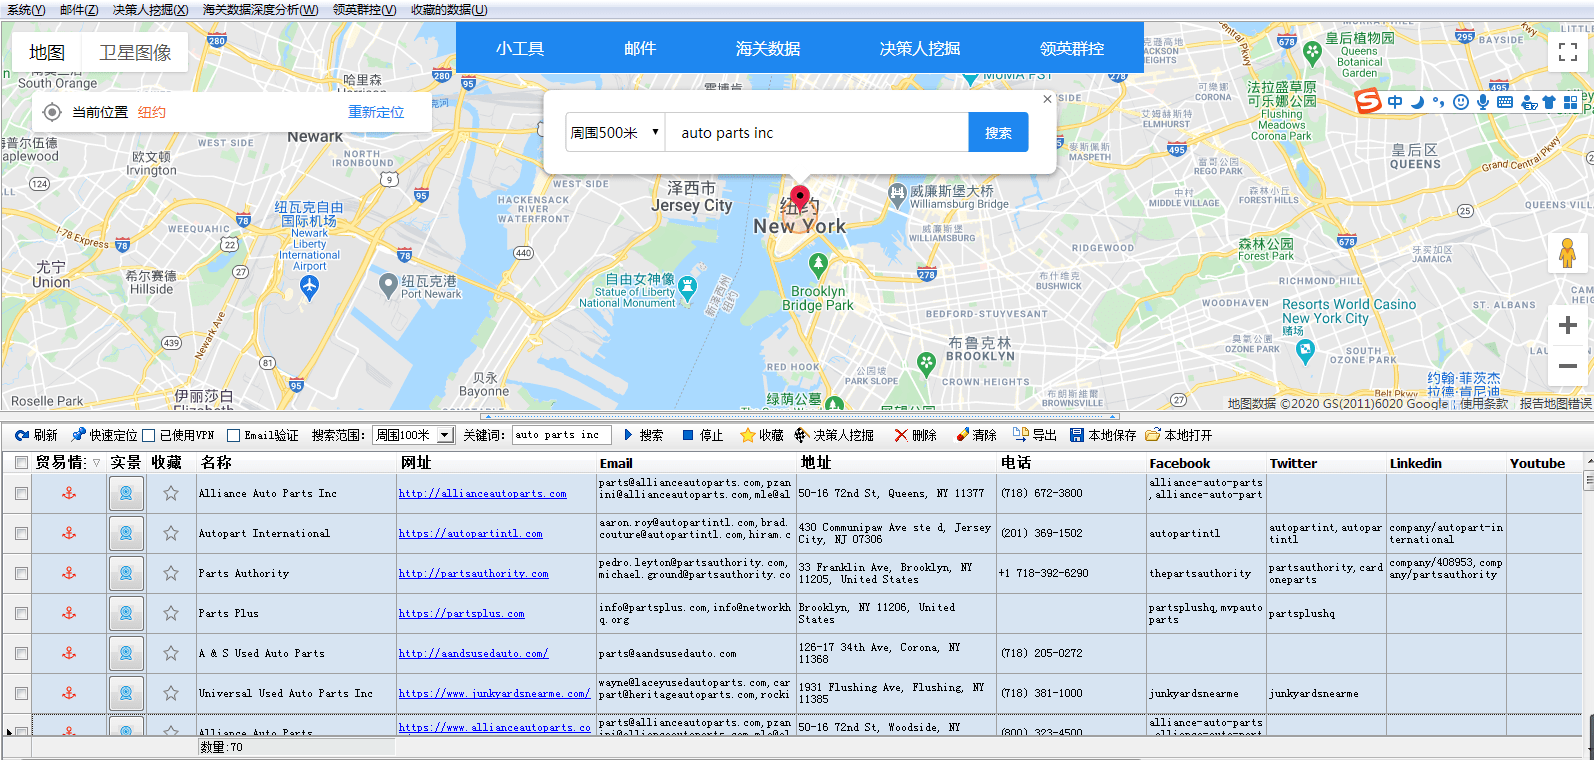Click the 关键词 keyword input field
This screenshot has width=1594, height=760.
pos(561,435)
